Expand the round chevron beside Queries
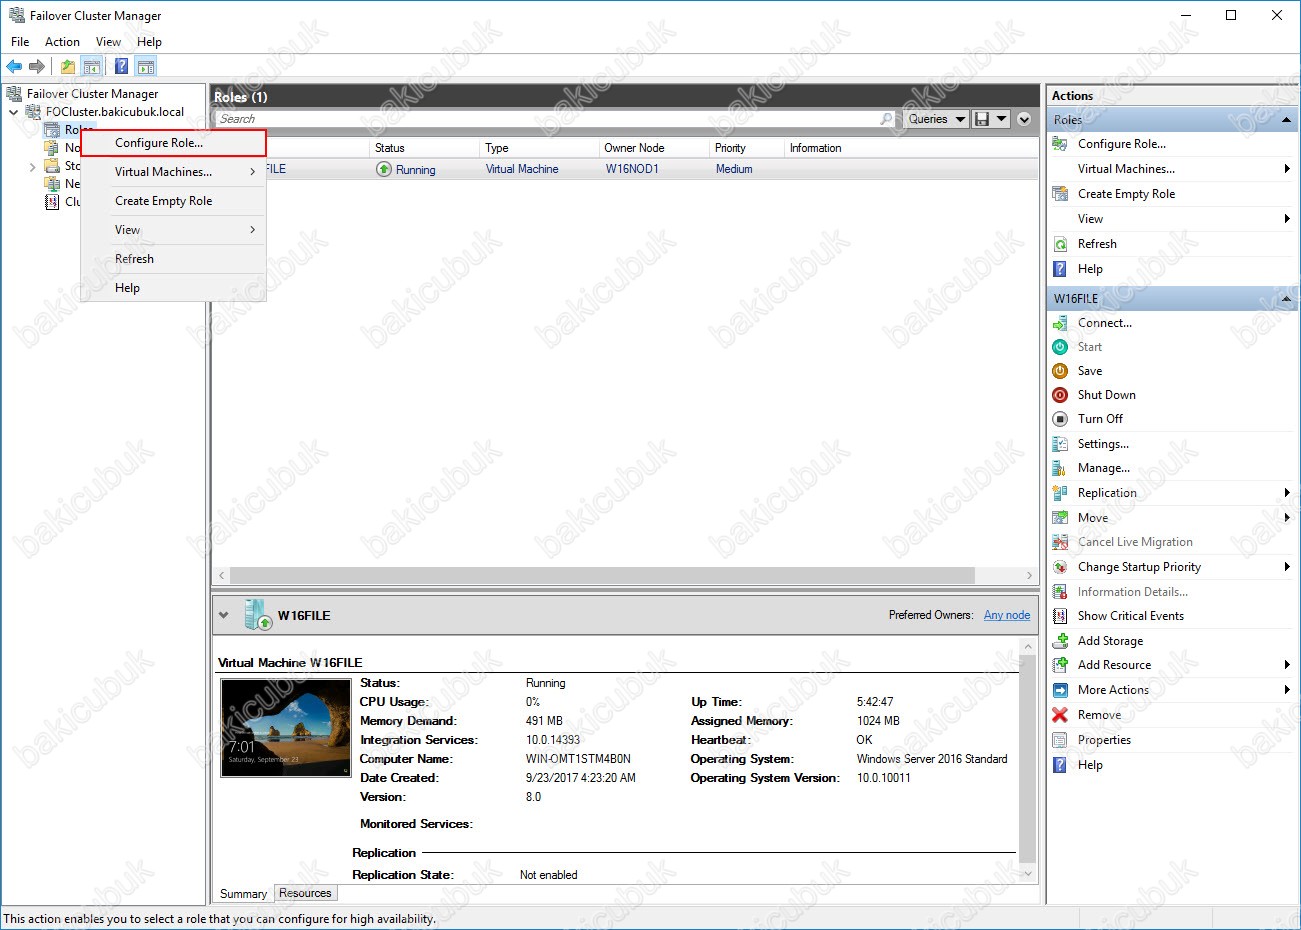This screenshot has height=930, width=1301. point(1024,119)
